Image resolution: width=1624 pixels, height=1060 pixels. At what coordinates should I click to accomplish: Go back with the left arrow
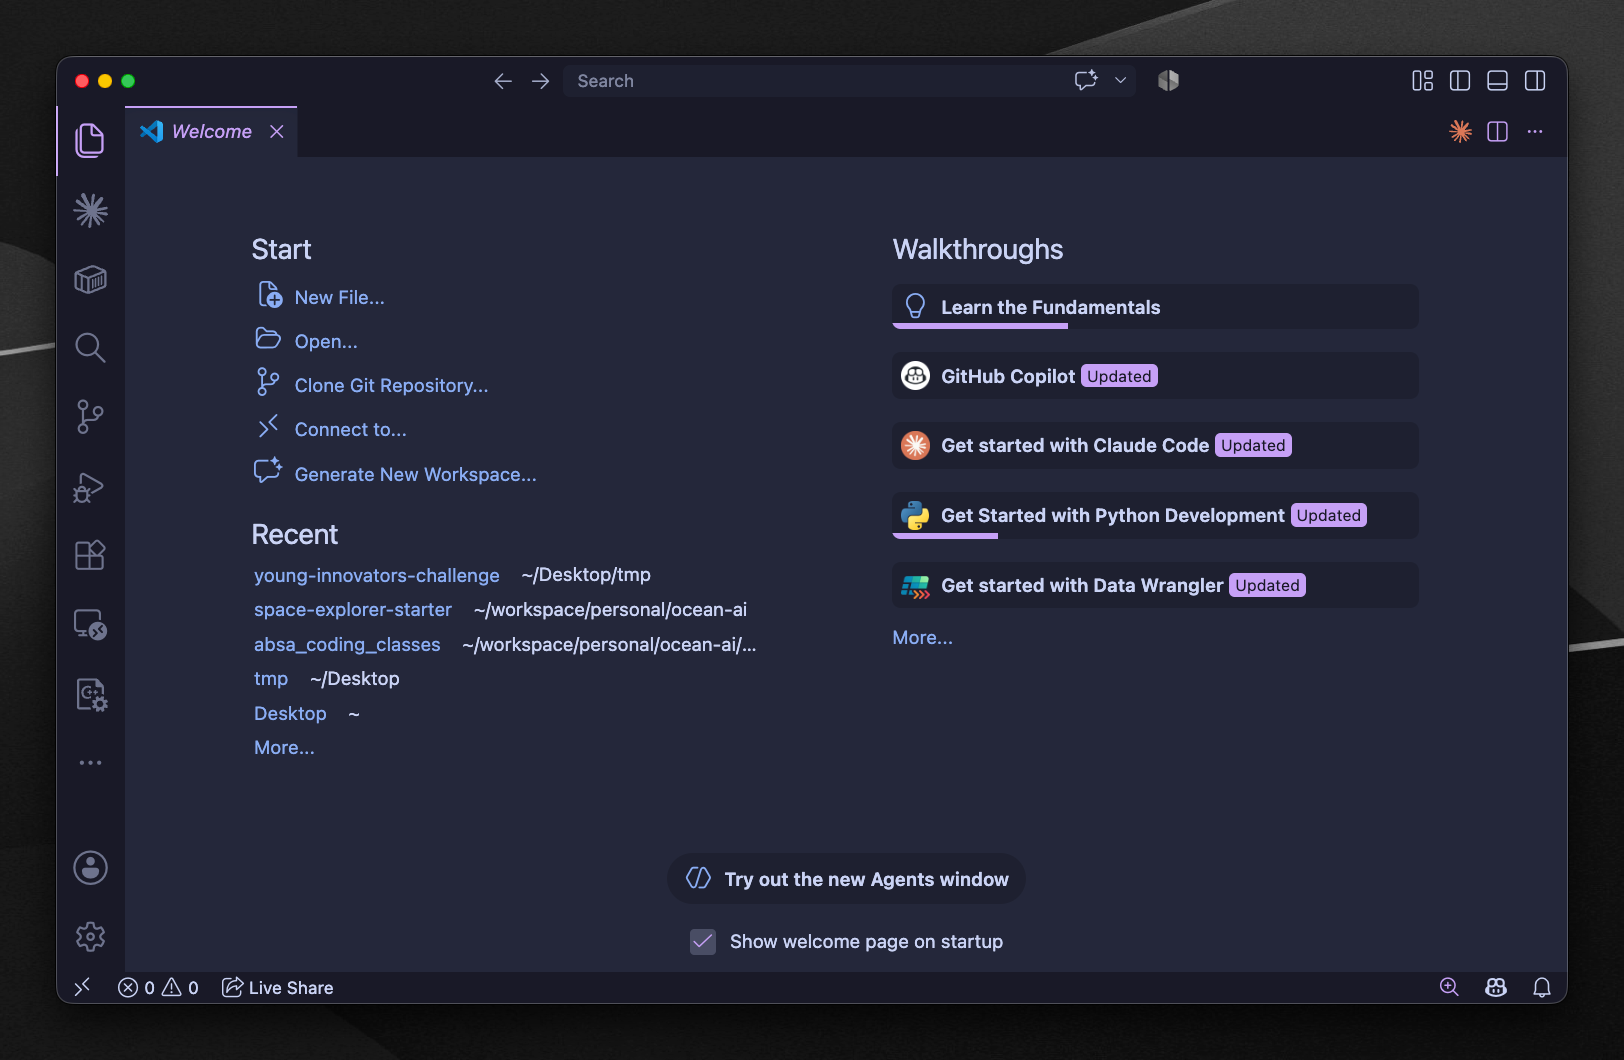[503, 81]
